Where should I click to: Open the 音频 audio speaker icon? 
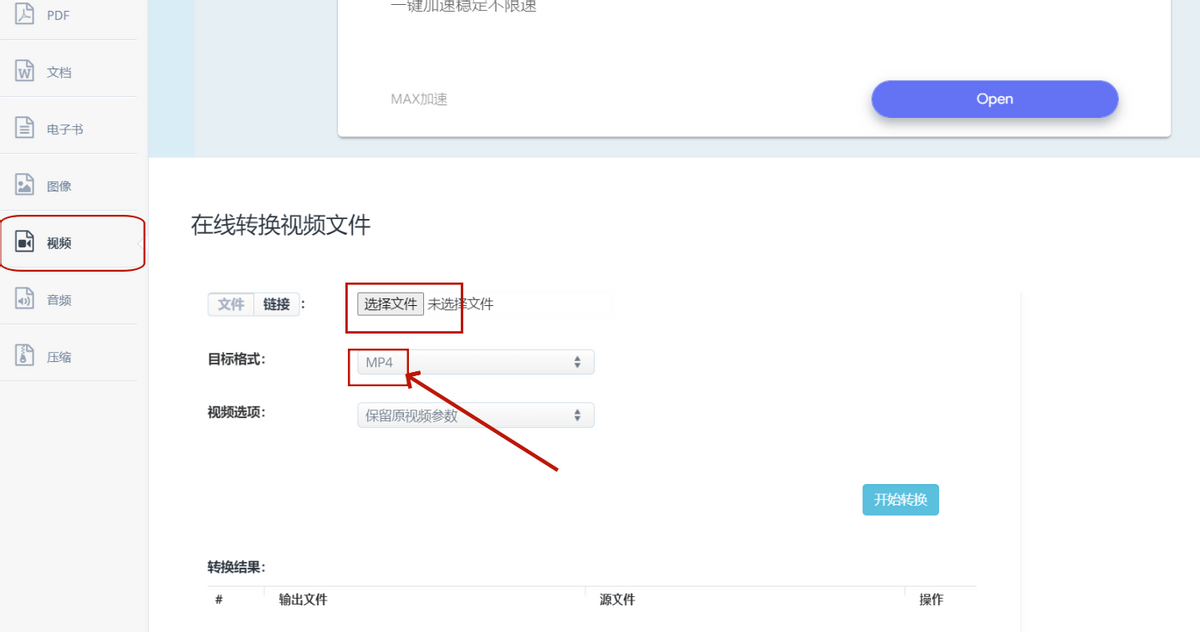tap(26, 300)
